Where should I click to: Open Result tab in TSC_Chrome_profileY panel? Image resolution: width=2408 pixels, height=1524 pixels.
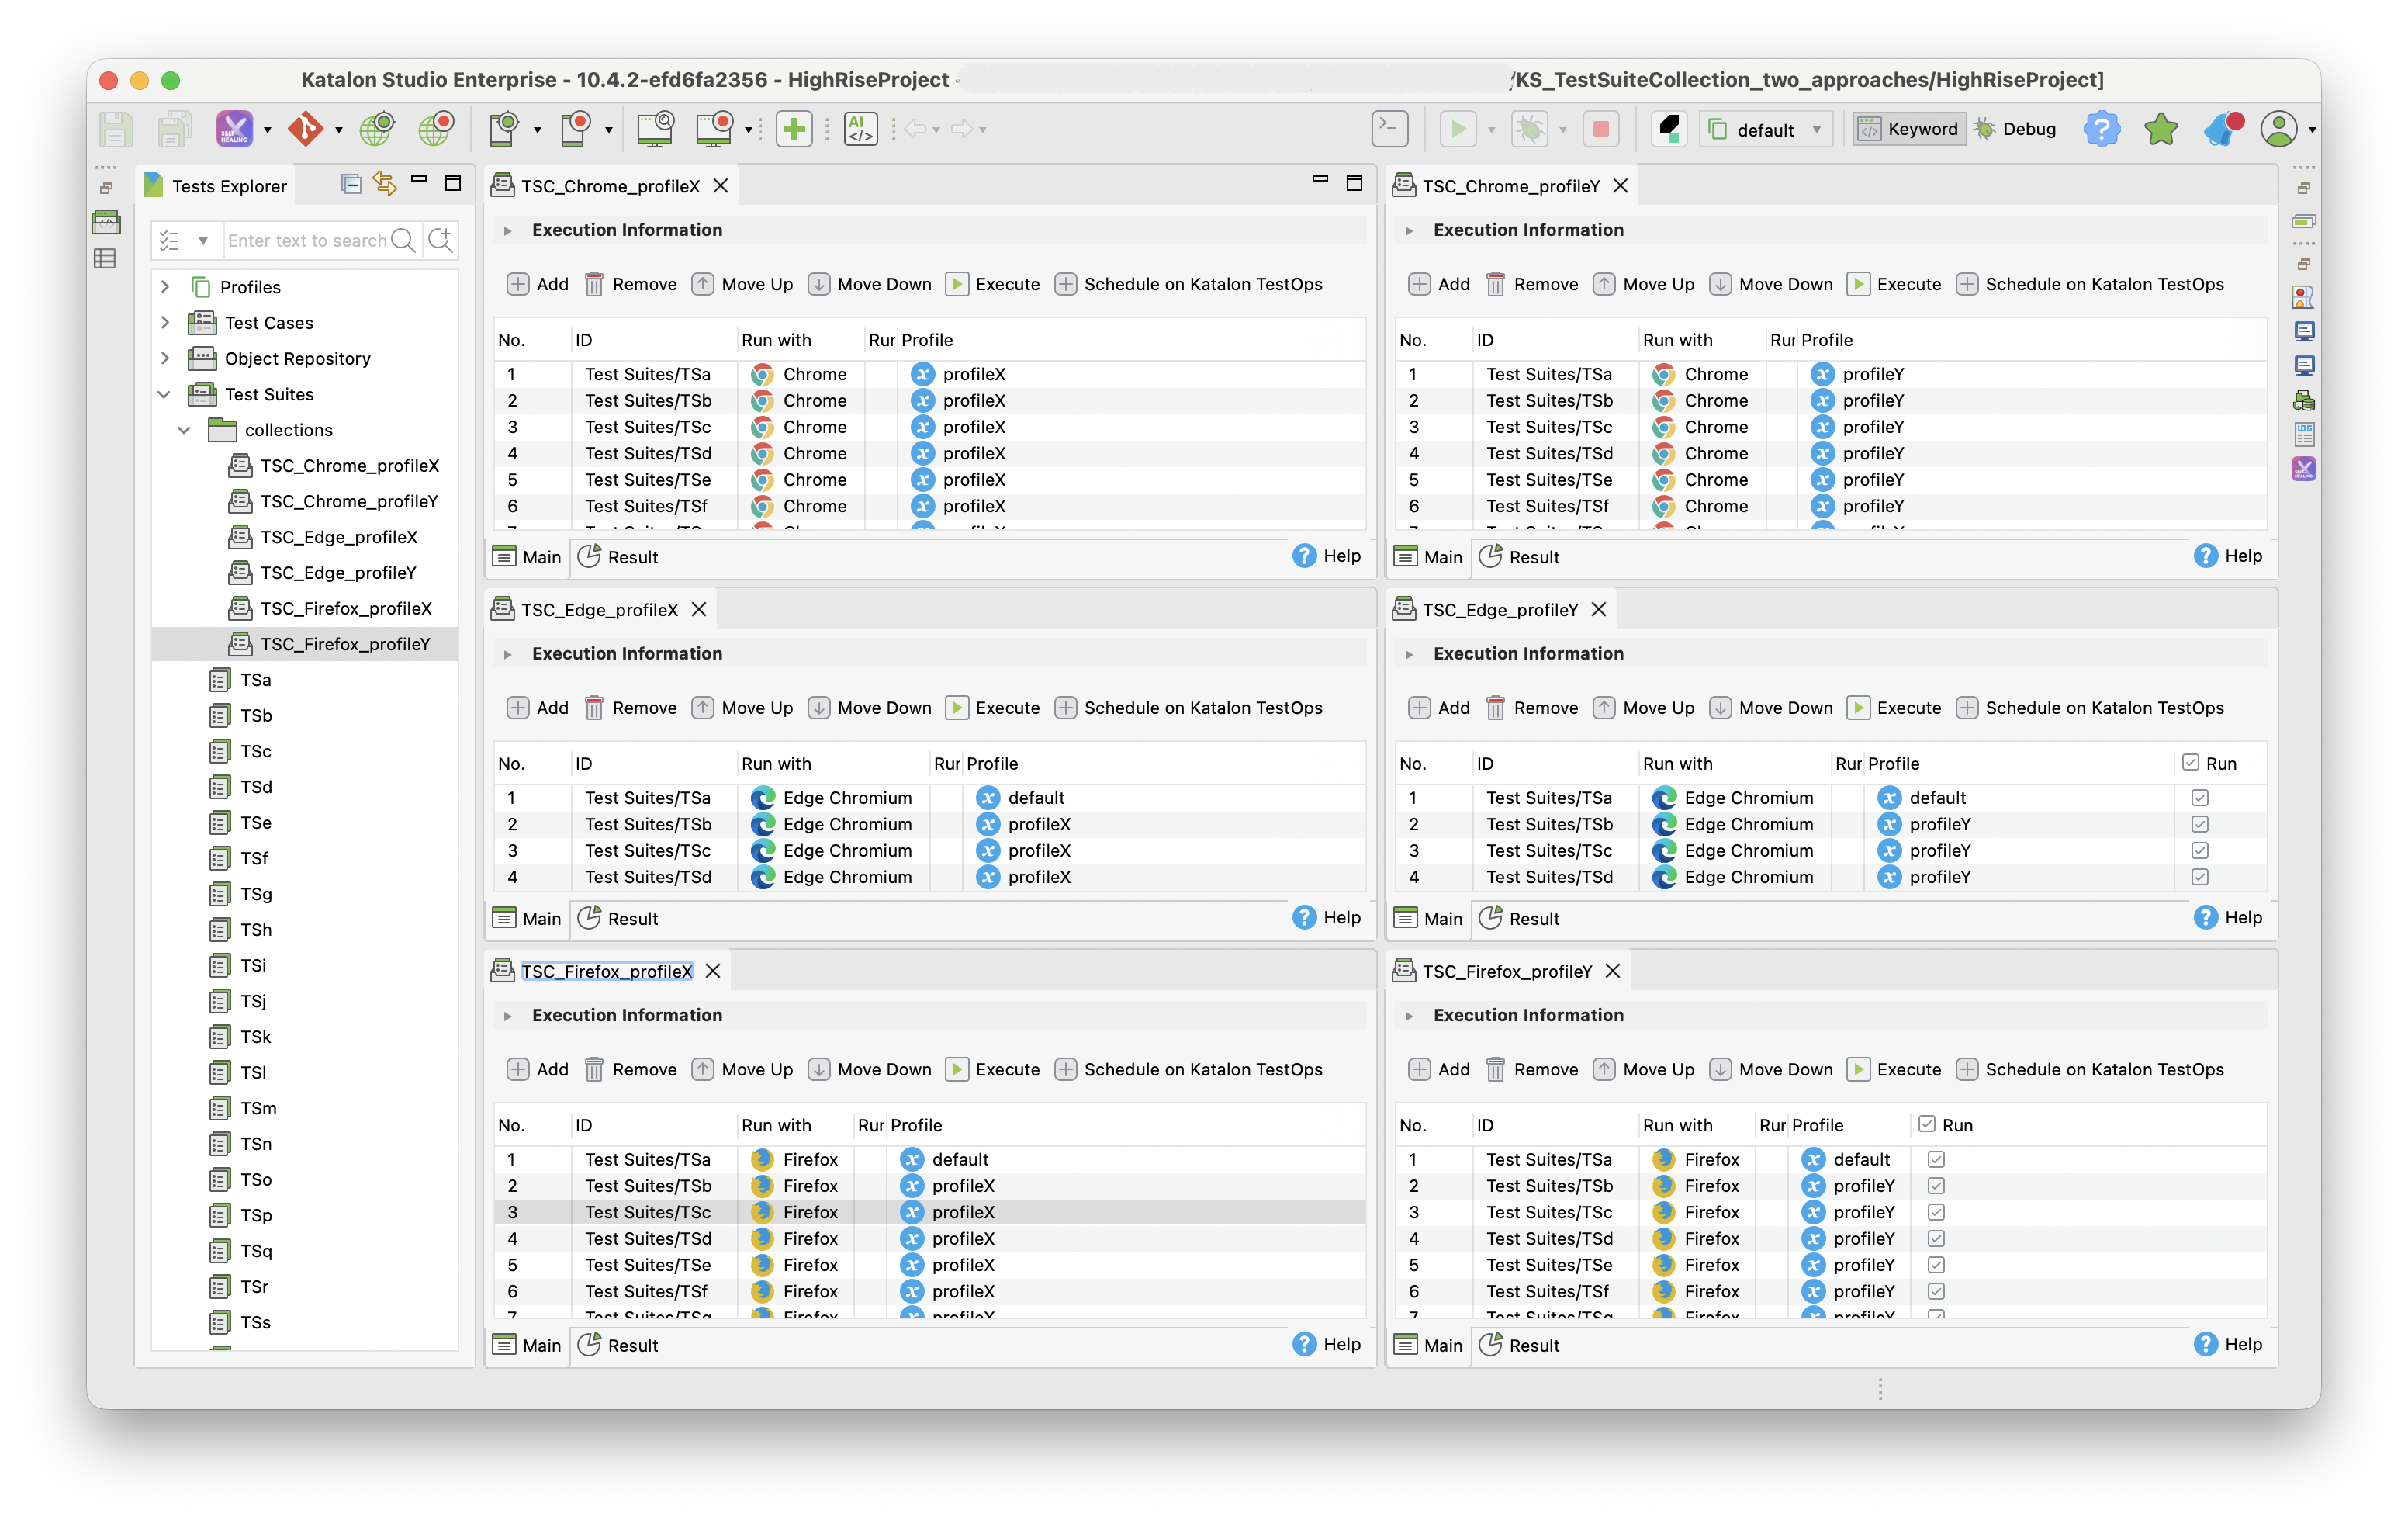click(x=1520, y=557)
